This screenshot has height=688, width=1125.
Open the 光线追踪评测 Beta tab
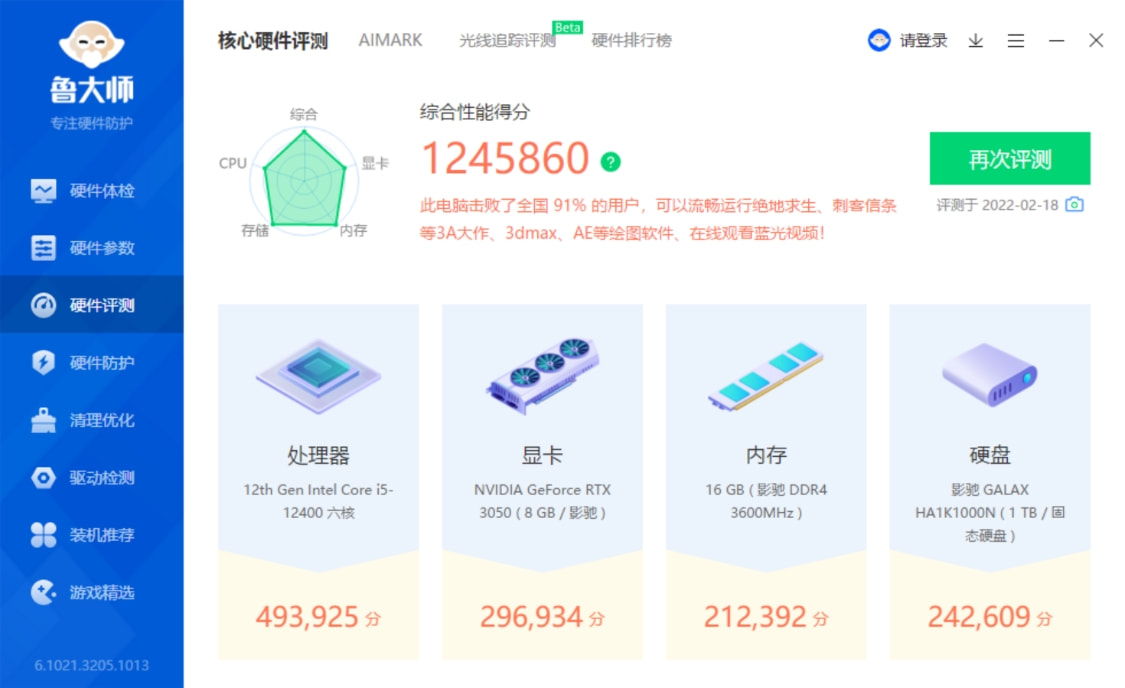coord(506,42)
